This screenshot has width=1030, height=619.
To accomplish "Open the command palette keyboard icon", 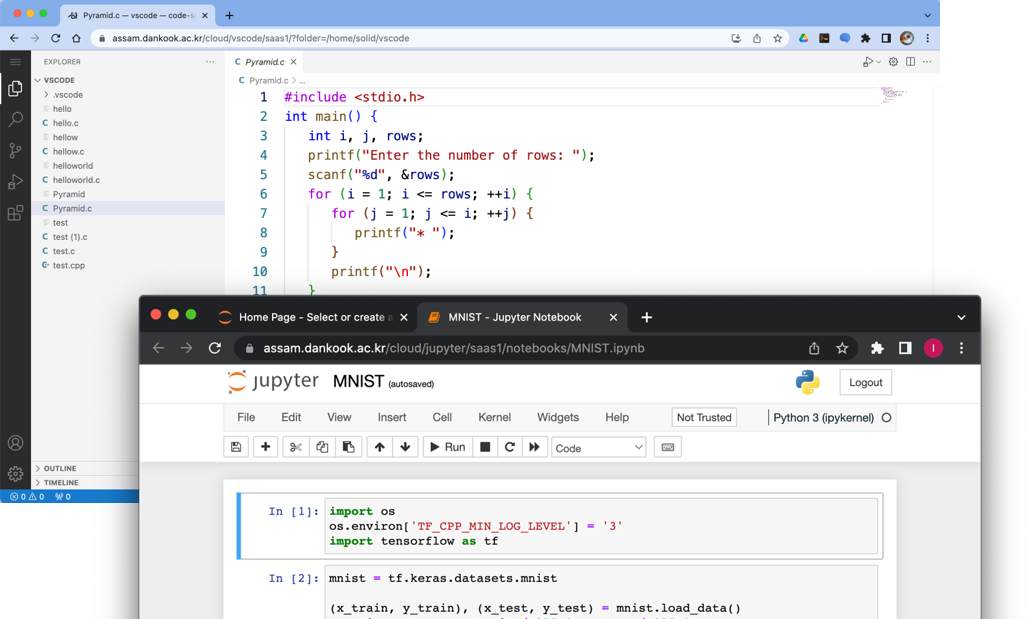I will 667,447.
